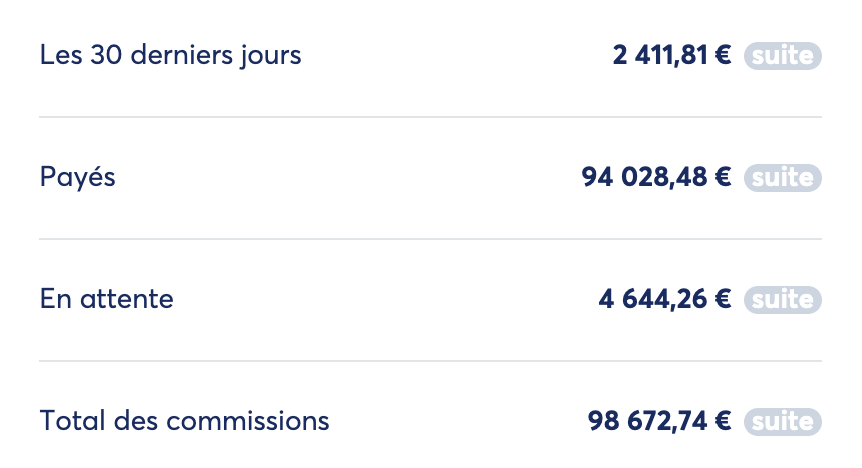This screenshot has height=468, width=862.
Task: Select the 'Total des commissions' label
Action: (184, 422)
